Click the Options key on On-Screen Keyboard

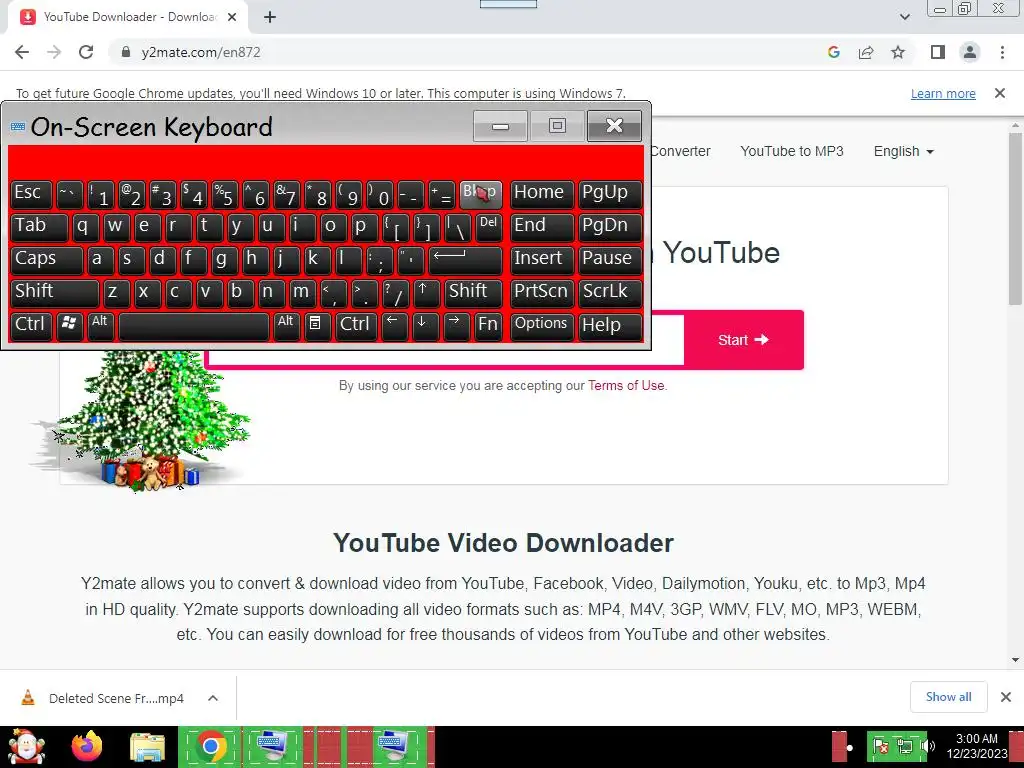point(541,325)
